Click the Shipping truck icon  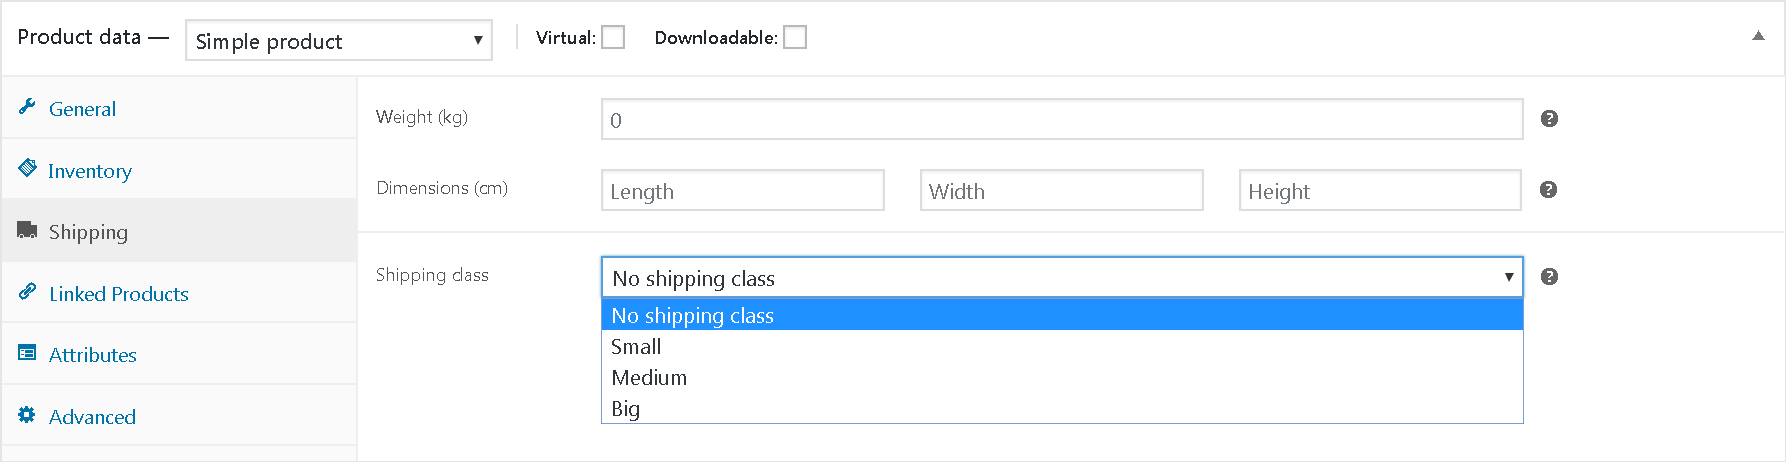click(27, 230)
